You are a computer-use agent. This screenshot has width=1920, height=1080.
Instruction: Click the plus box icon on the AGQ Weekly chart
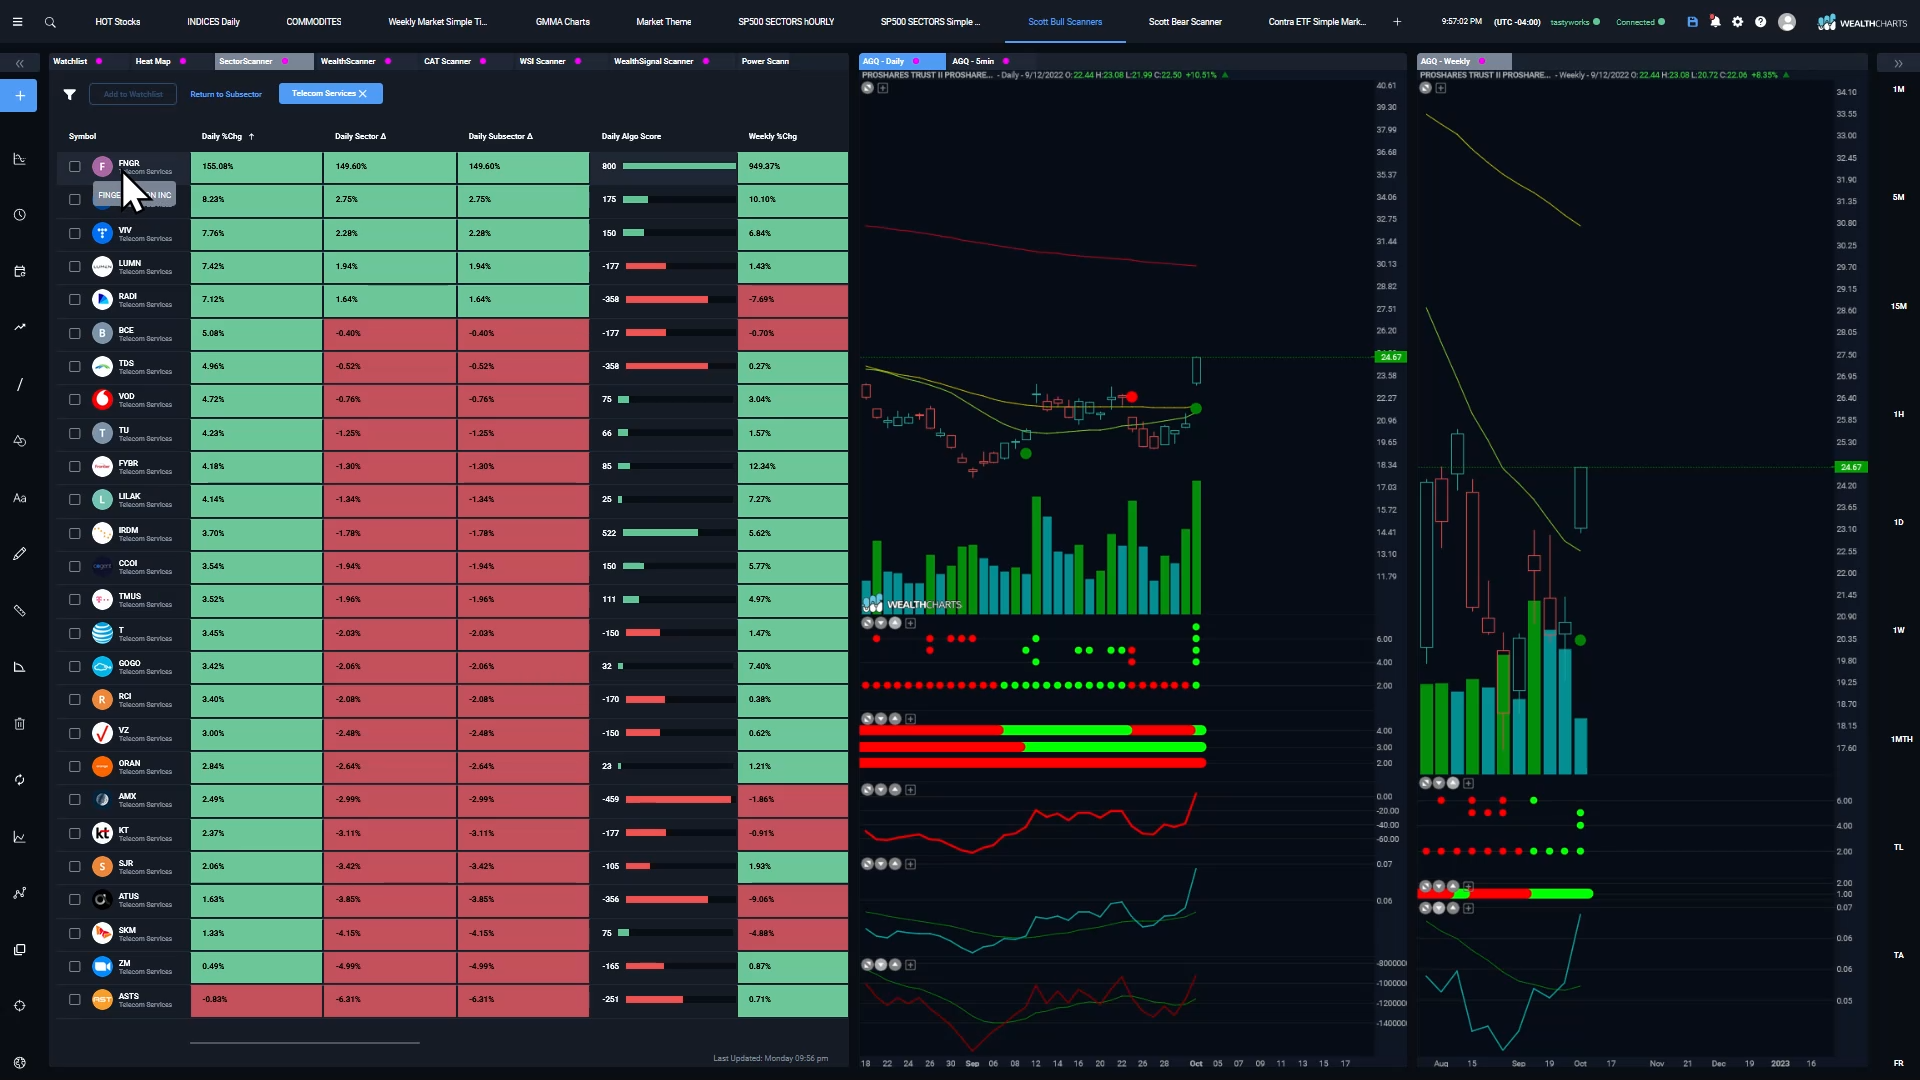[x=1441, y=88]
